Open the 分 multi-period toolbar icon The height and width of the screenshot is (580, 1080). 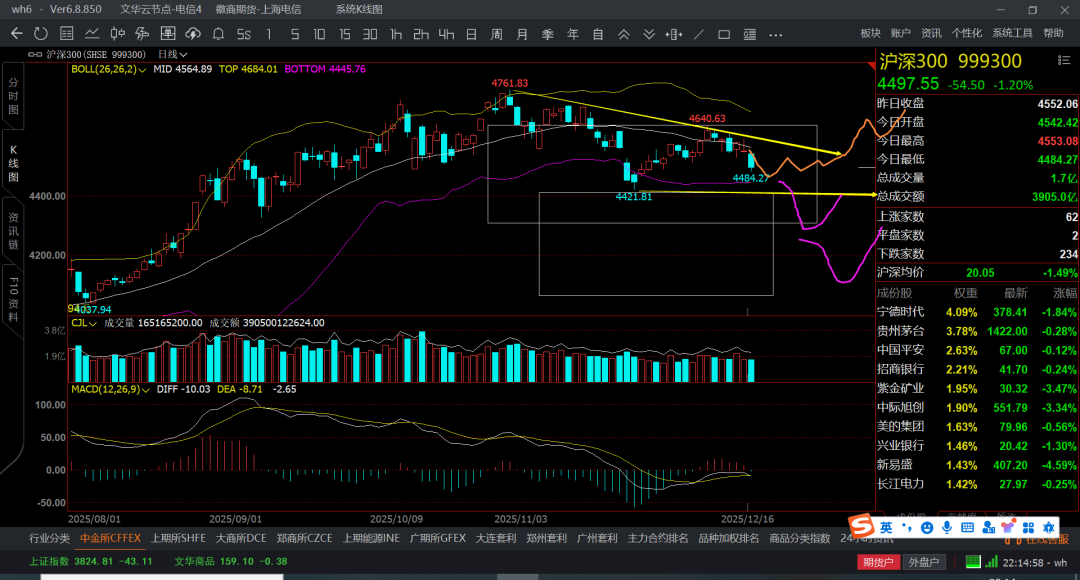143,34
